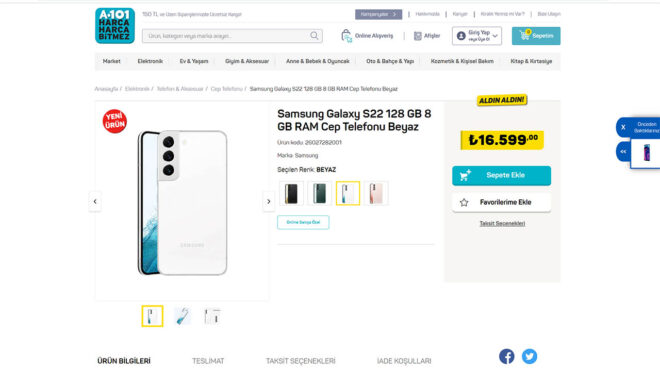Open Afişler brochure icon
The image size is (660, 371).
tap(418, 36)
